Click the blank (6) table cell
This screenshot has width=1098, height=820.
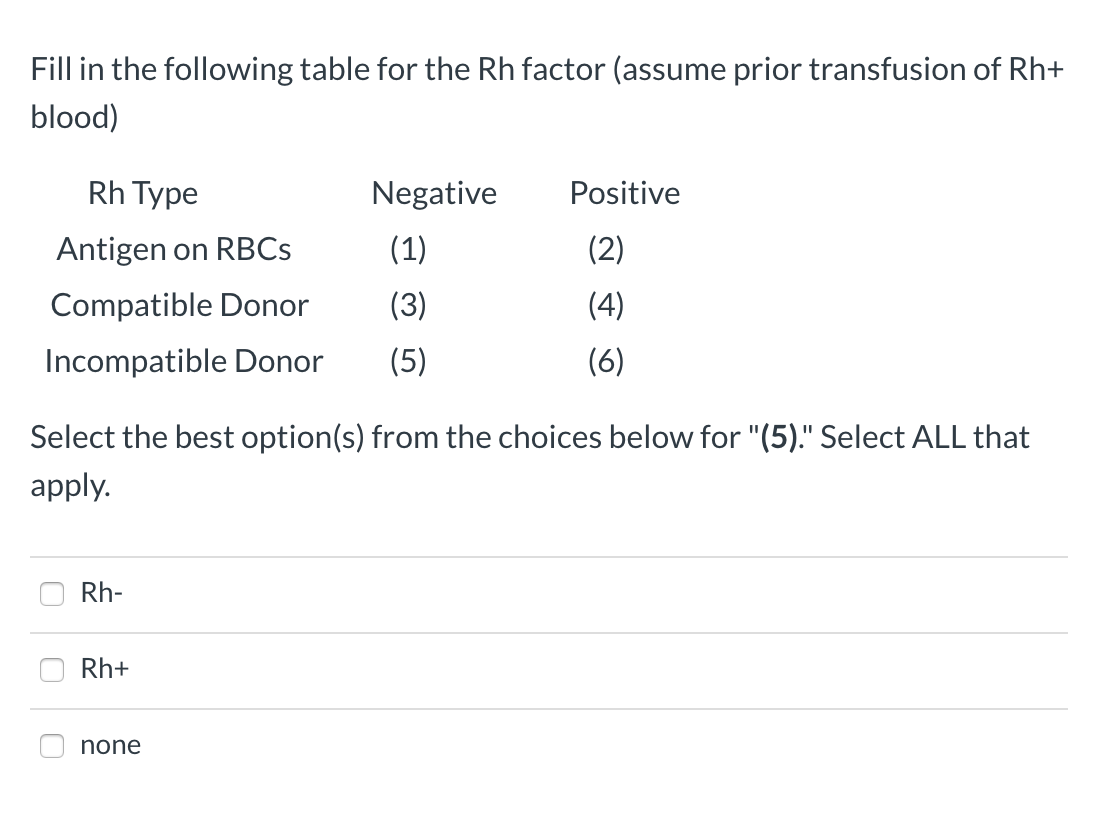click(x=605, y=362)
